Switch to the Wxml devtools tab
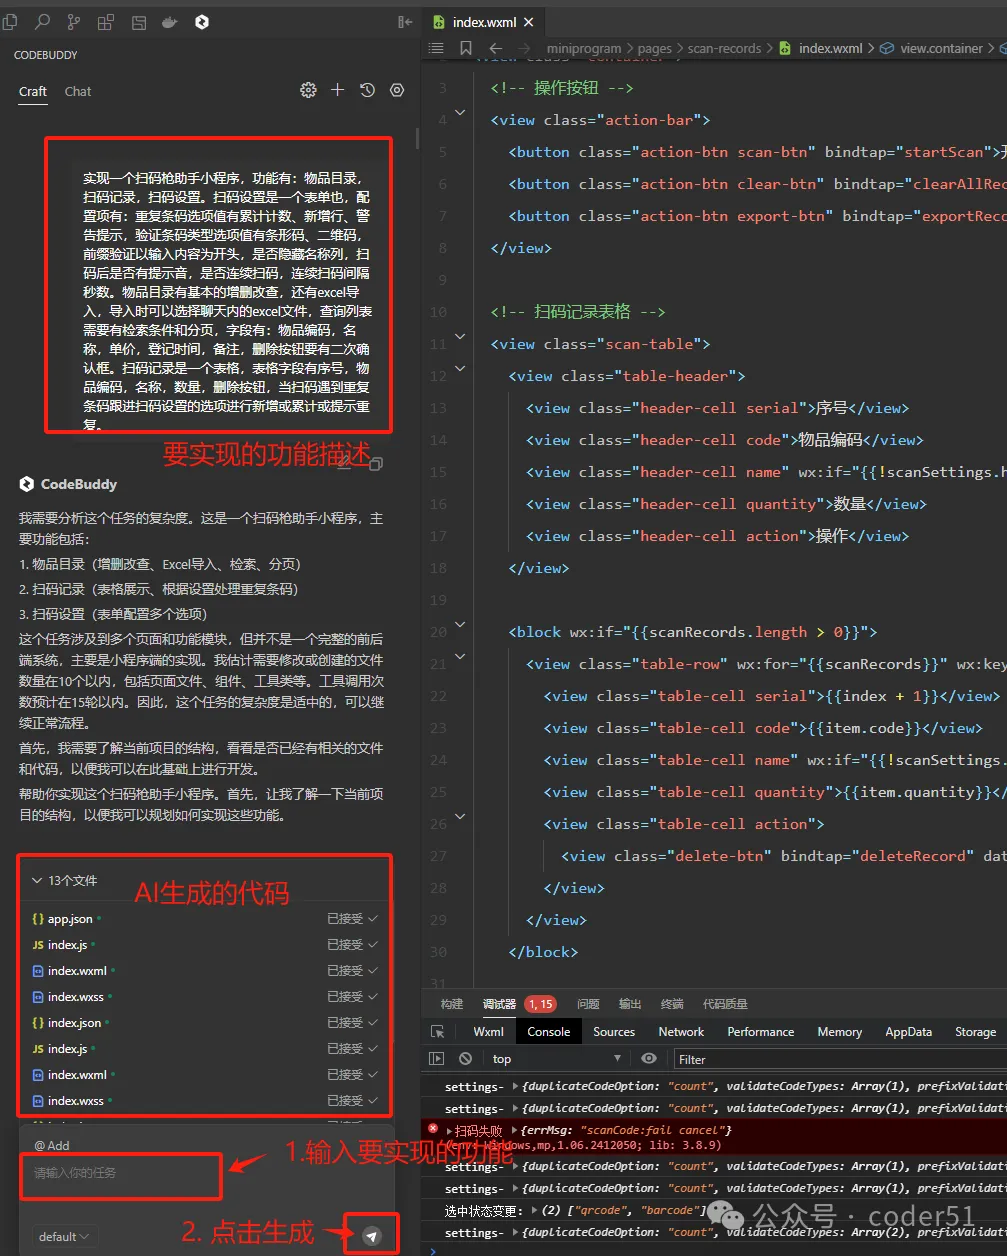The height and width of the screenshot is (1256, 1007). [x=489, y=1031]
